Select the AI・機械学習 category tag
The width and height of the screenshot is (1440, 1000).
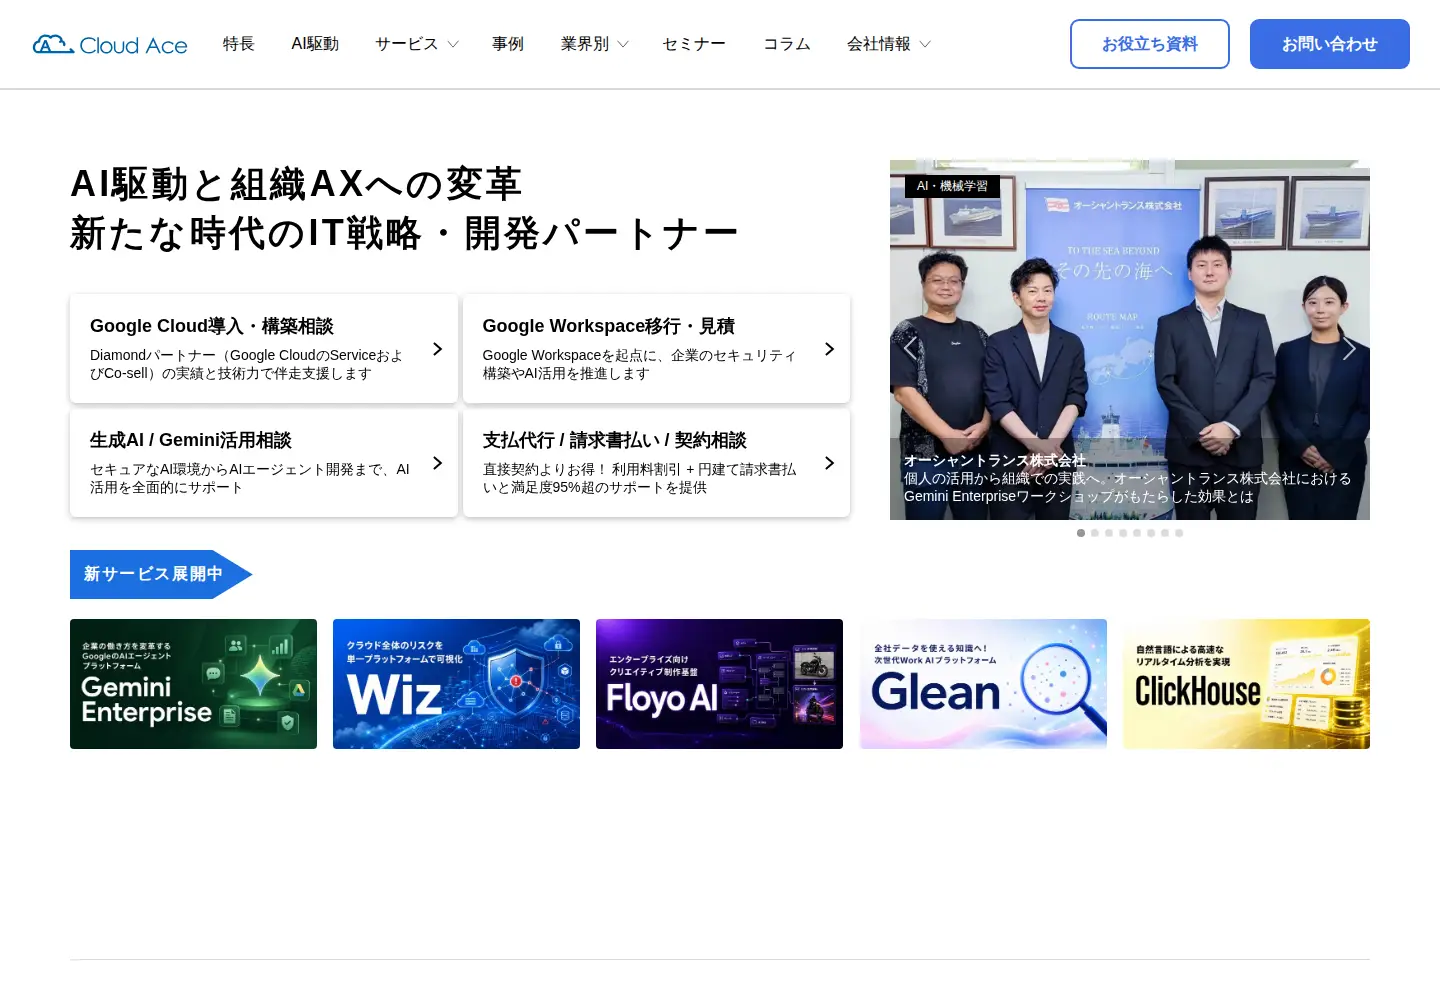952,186
